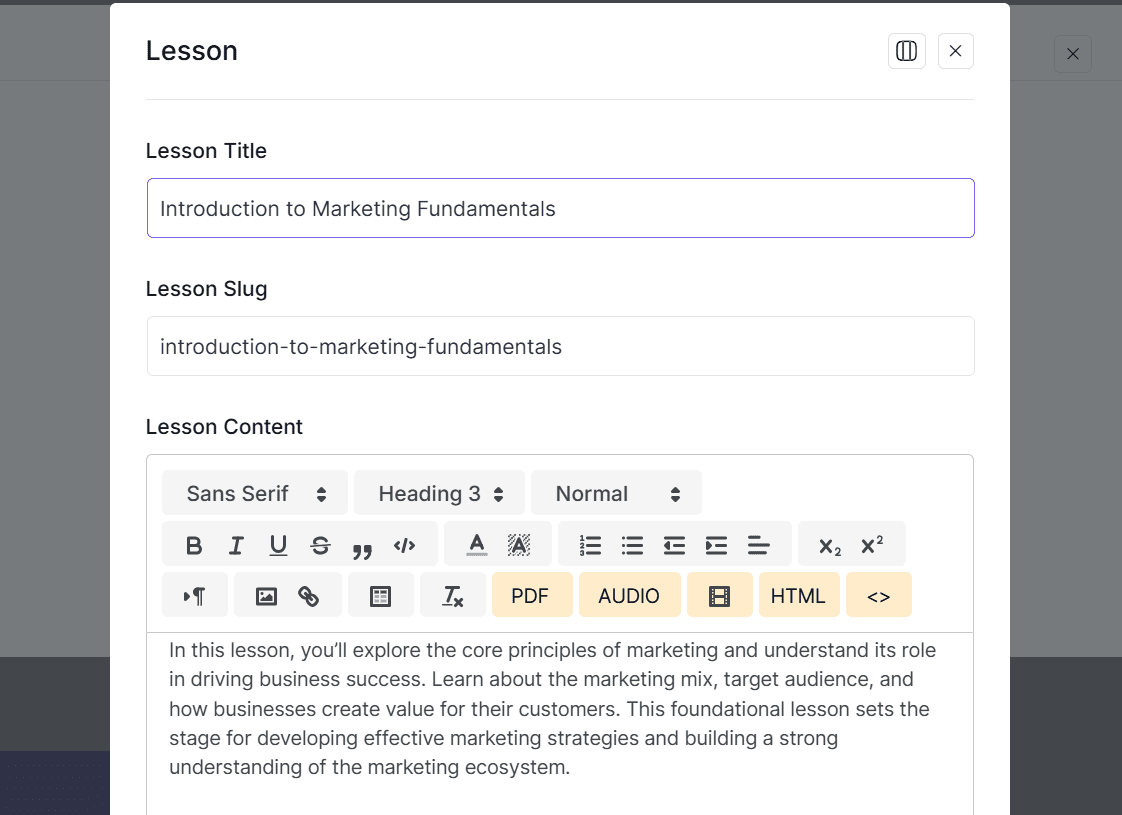The width and height of the screenshot is (1122, 815).
Task: Insert a code block
Action: pyautogui.click(x=405, y=544)
